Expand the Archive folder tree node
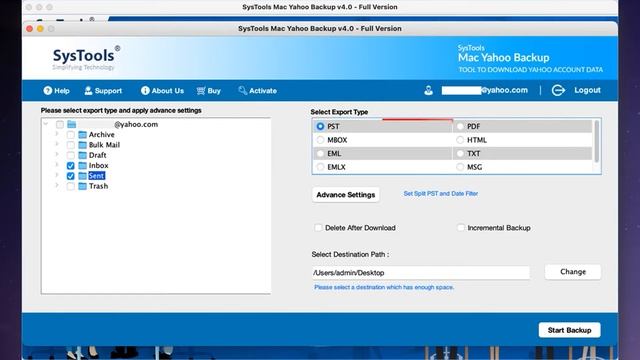The height and width of the screenshot is (360, 640). (x=57, y=133)
